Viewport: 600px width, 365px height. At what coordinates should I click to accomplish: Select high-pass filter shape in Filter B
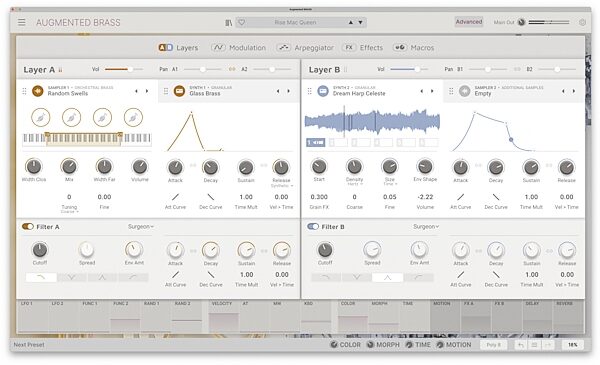(x=419, y=277)
